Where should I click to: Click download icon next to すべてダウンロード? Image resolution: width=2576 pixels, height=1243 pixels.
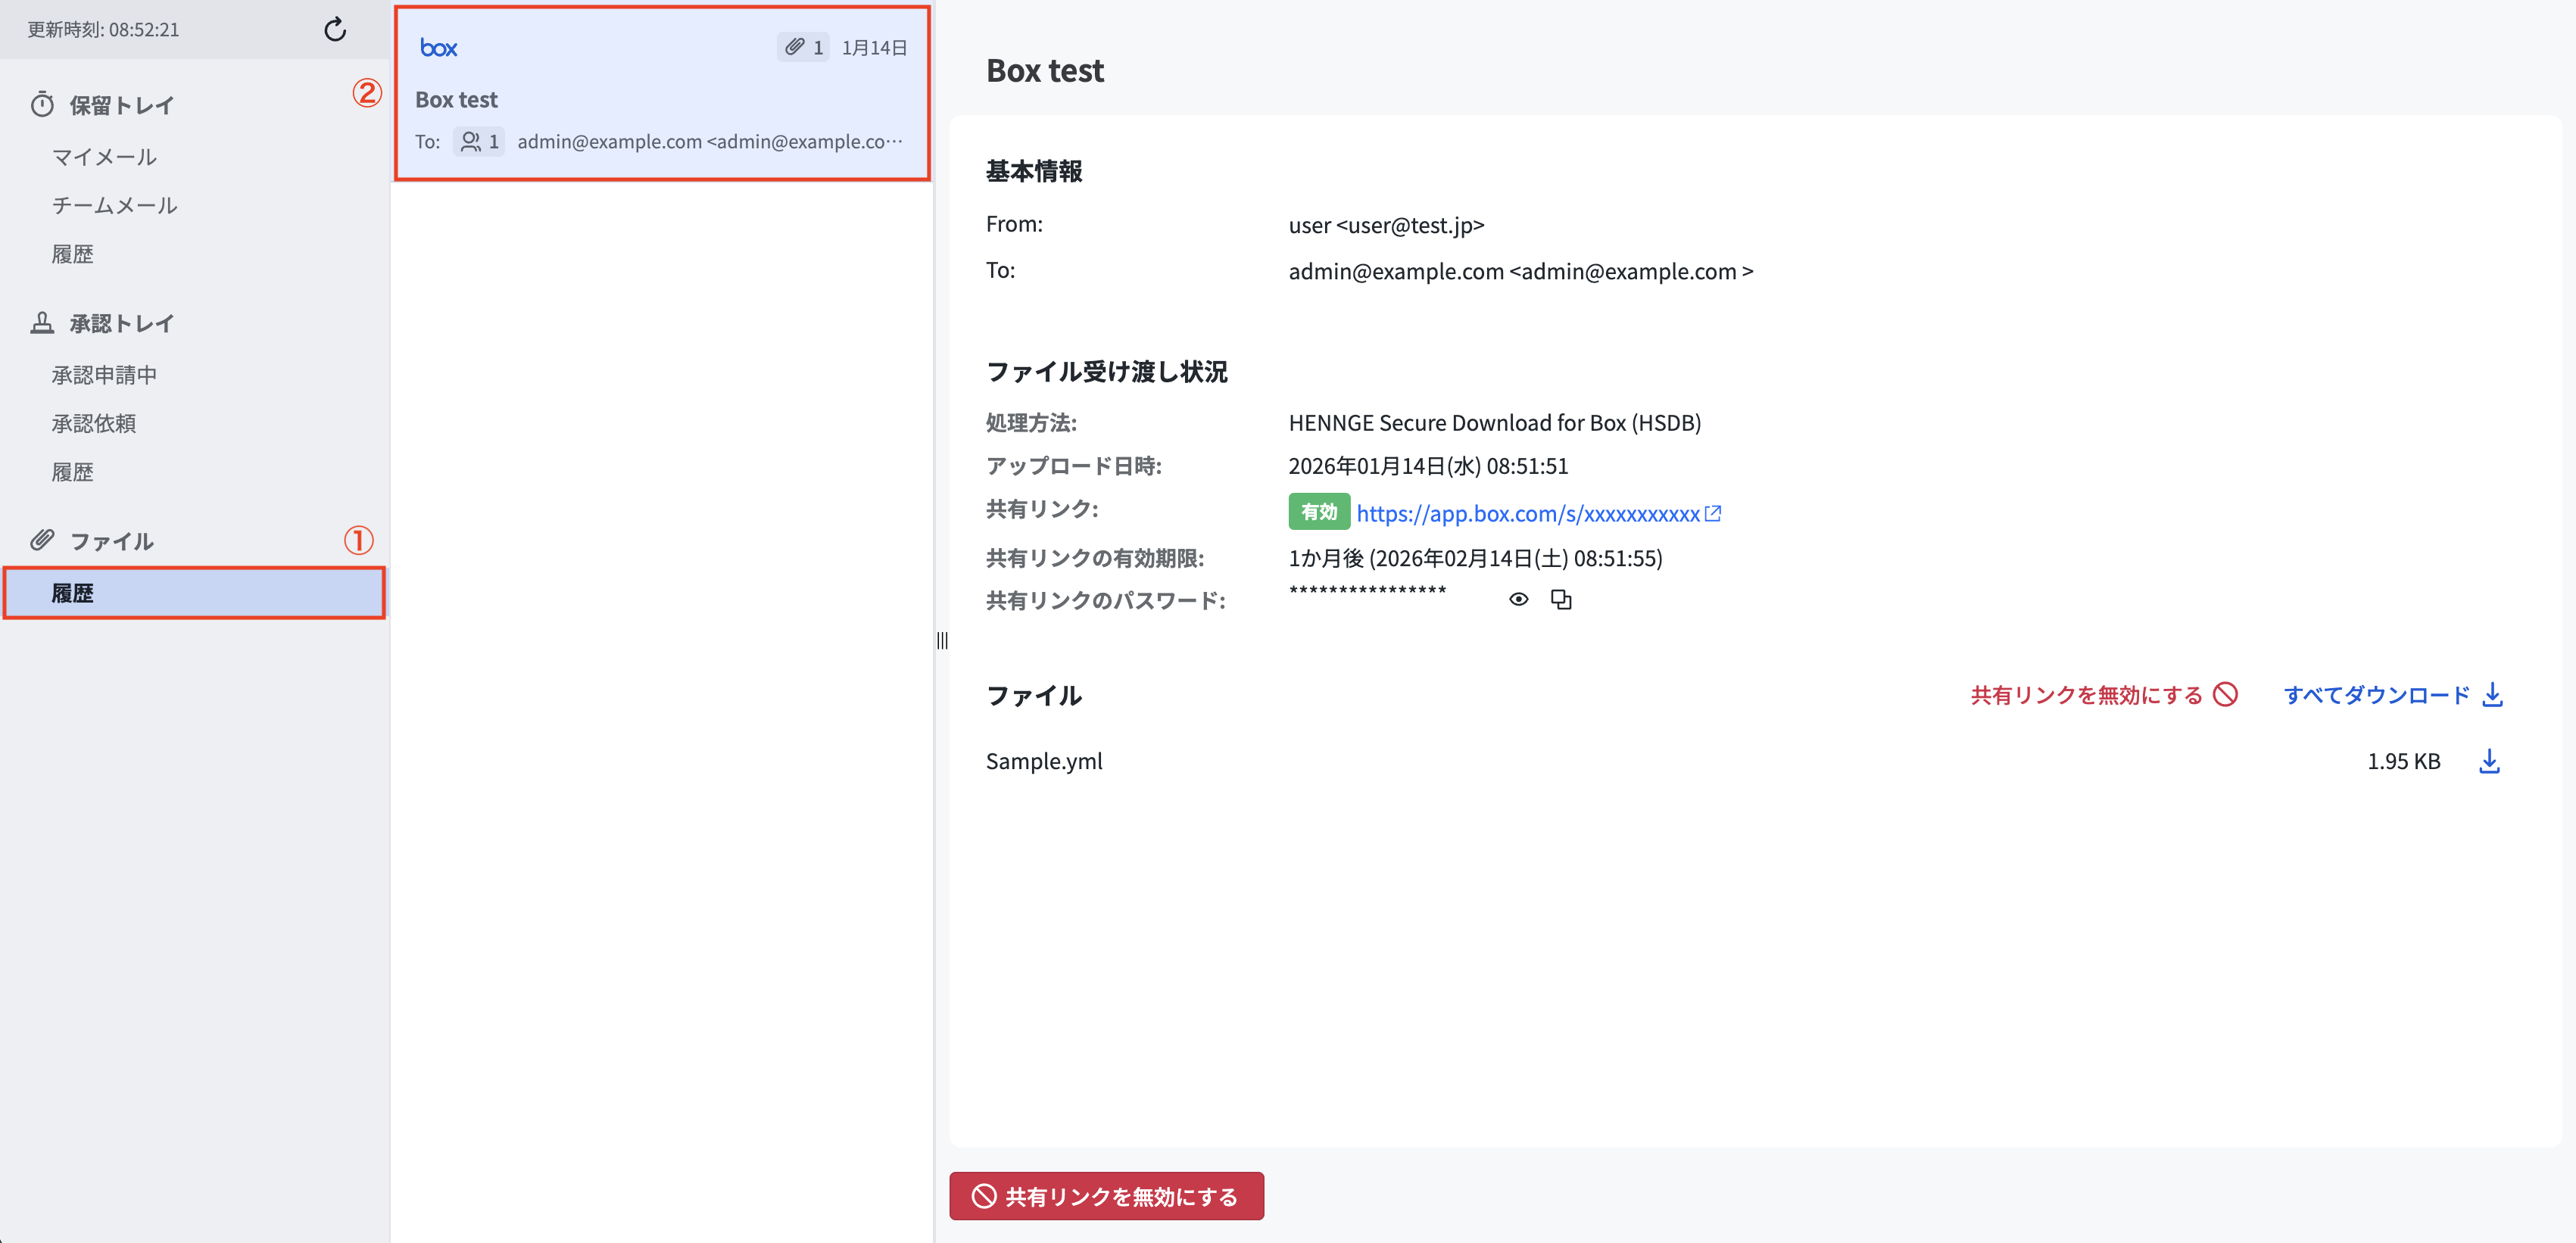pyautogui.click(x=2493, y=694)
